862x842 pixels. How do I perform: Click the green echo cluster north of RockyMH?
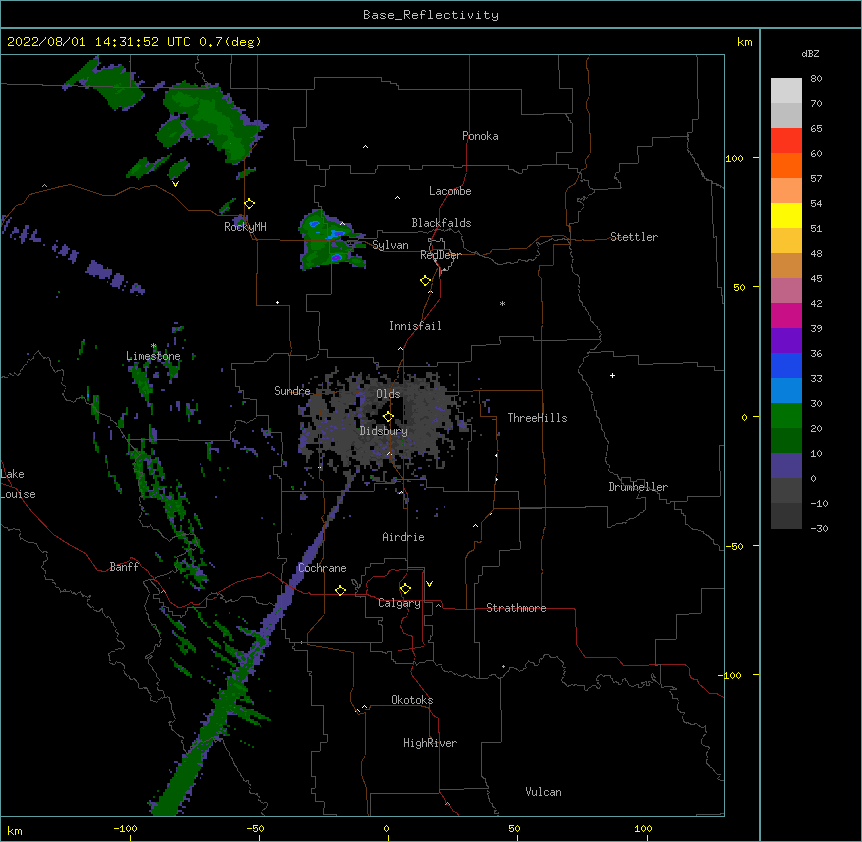[212, 124]
